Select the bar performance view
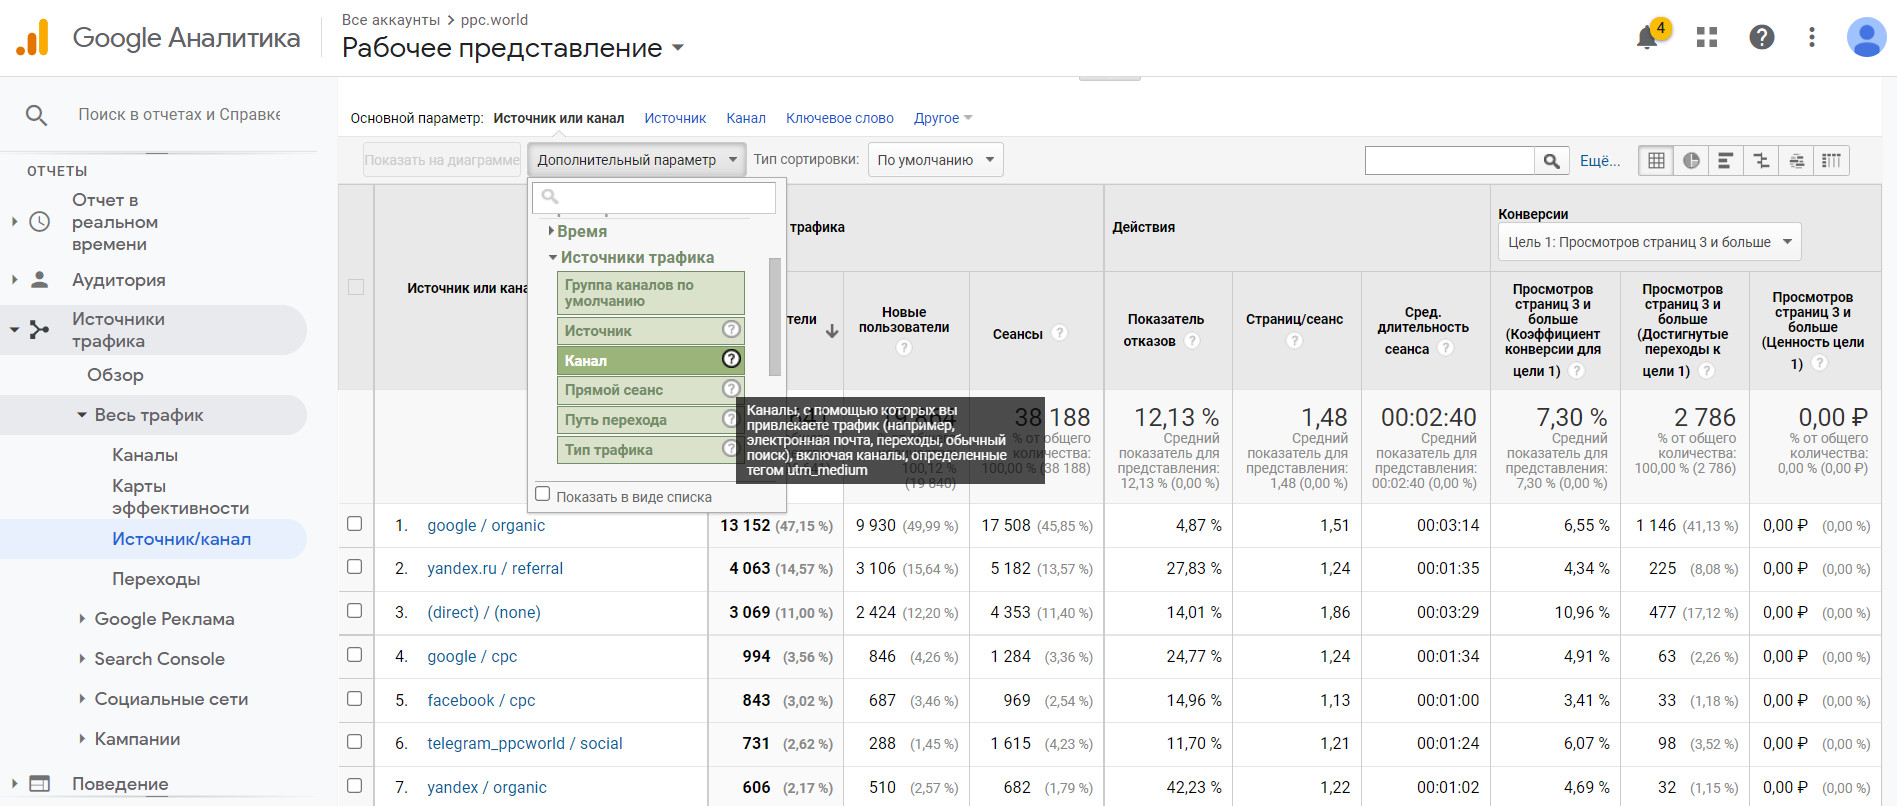 coord(1725,161)
